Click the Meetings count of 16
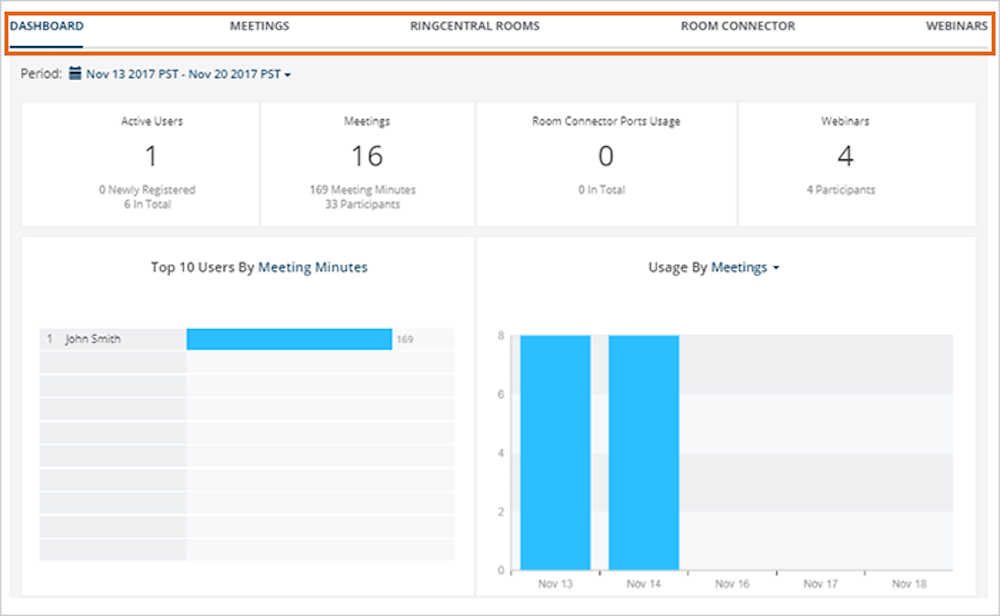 click(x=367, y=157)
